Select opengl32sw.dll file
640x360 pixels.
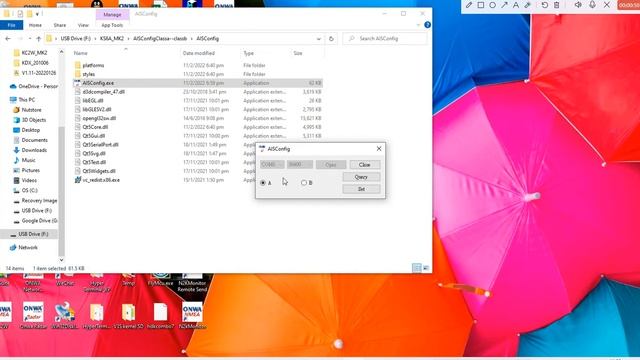point(99,118)
